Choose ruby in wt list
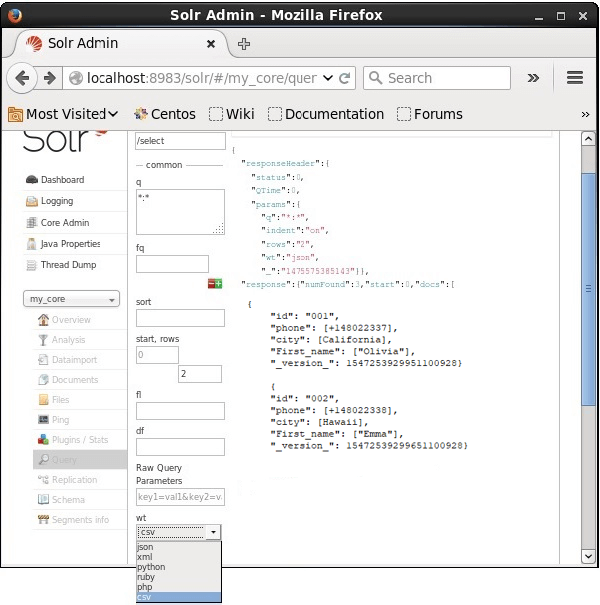 (179, 577)
